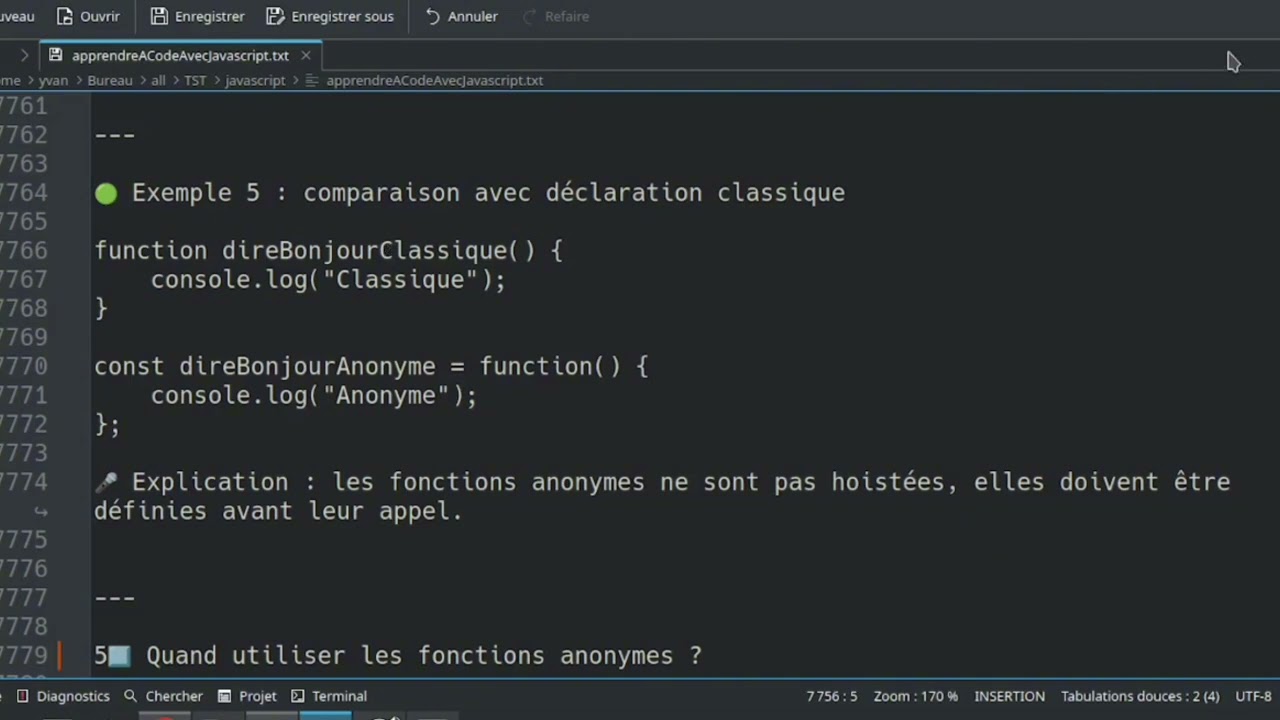Click the Enregistrer floppy disk icon
The height and width of the screenshot is (720, 1280).
159,16
